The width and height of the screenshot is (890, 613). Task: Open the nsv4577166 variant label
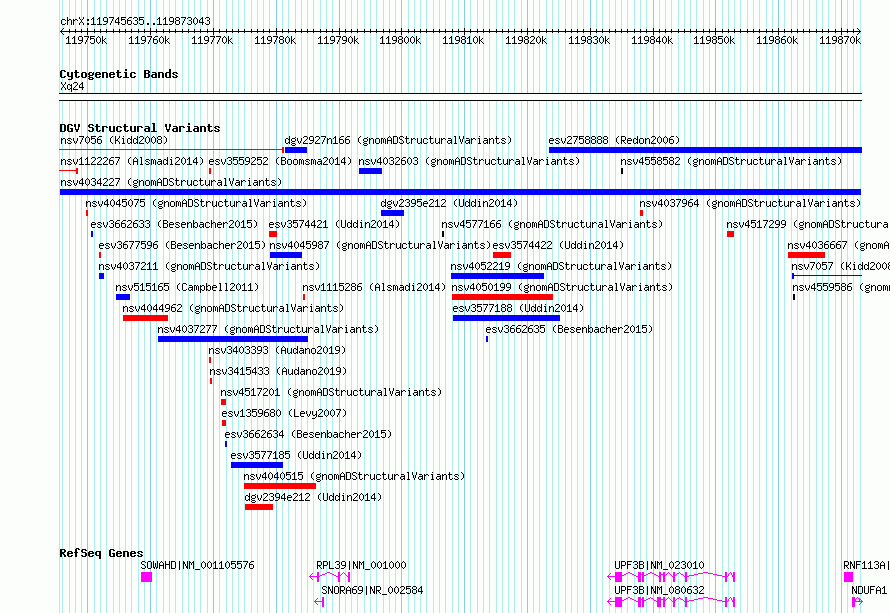[552, 224]
